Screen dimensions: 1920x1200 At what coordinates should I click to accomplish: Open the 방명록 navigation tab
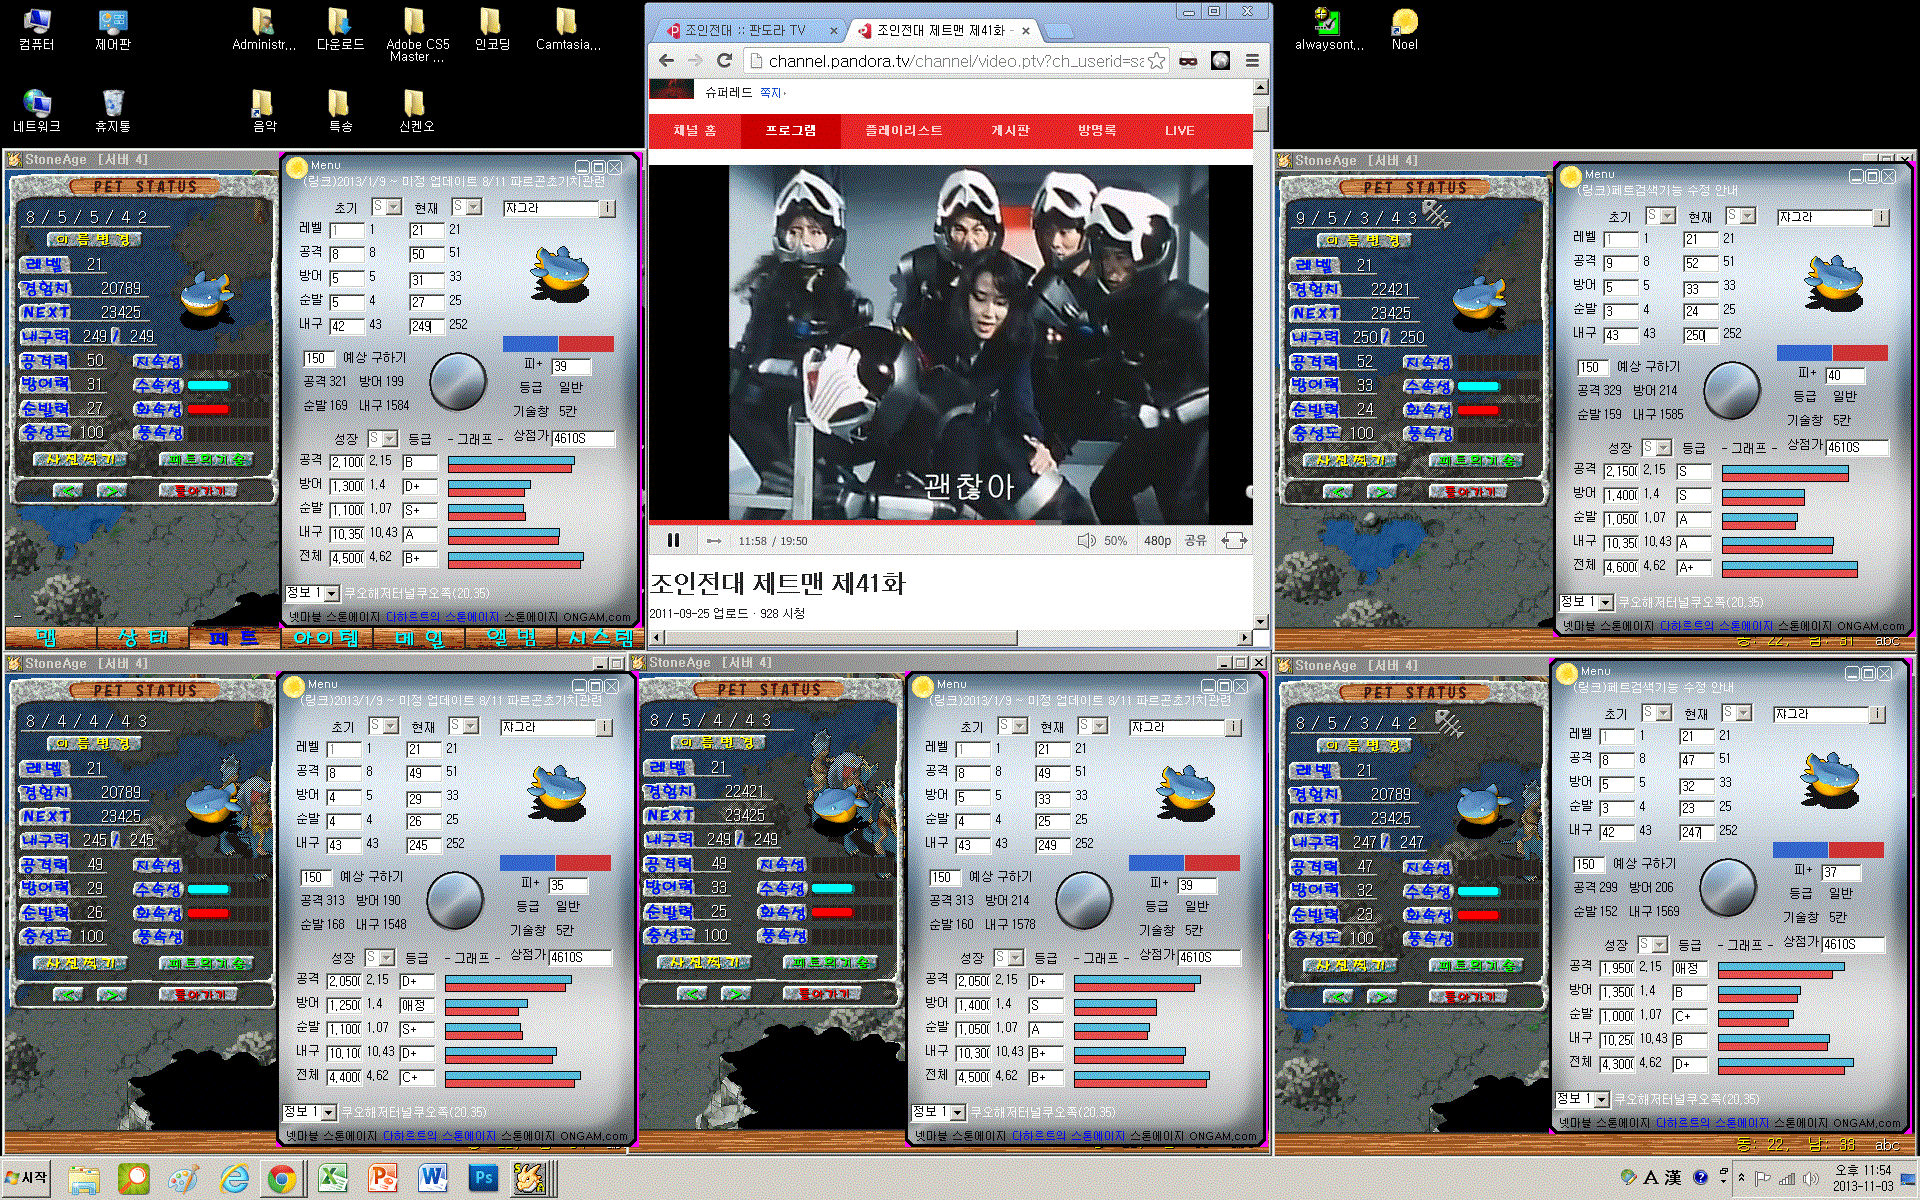(1096, 131)
